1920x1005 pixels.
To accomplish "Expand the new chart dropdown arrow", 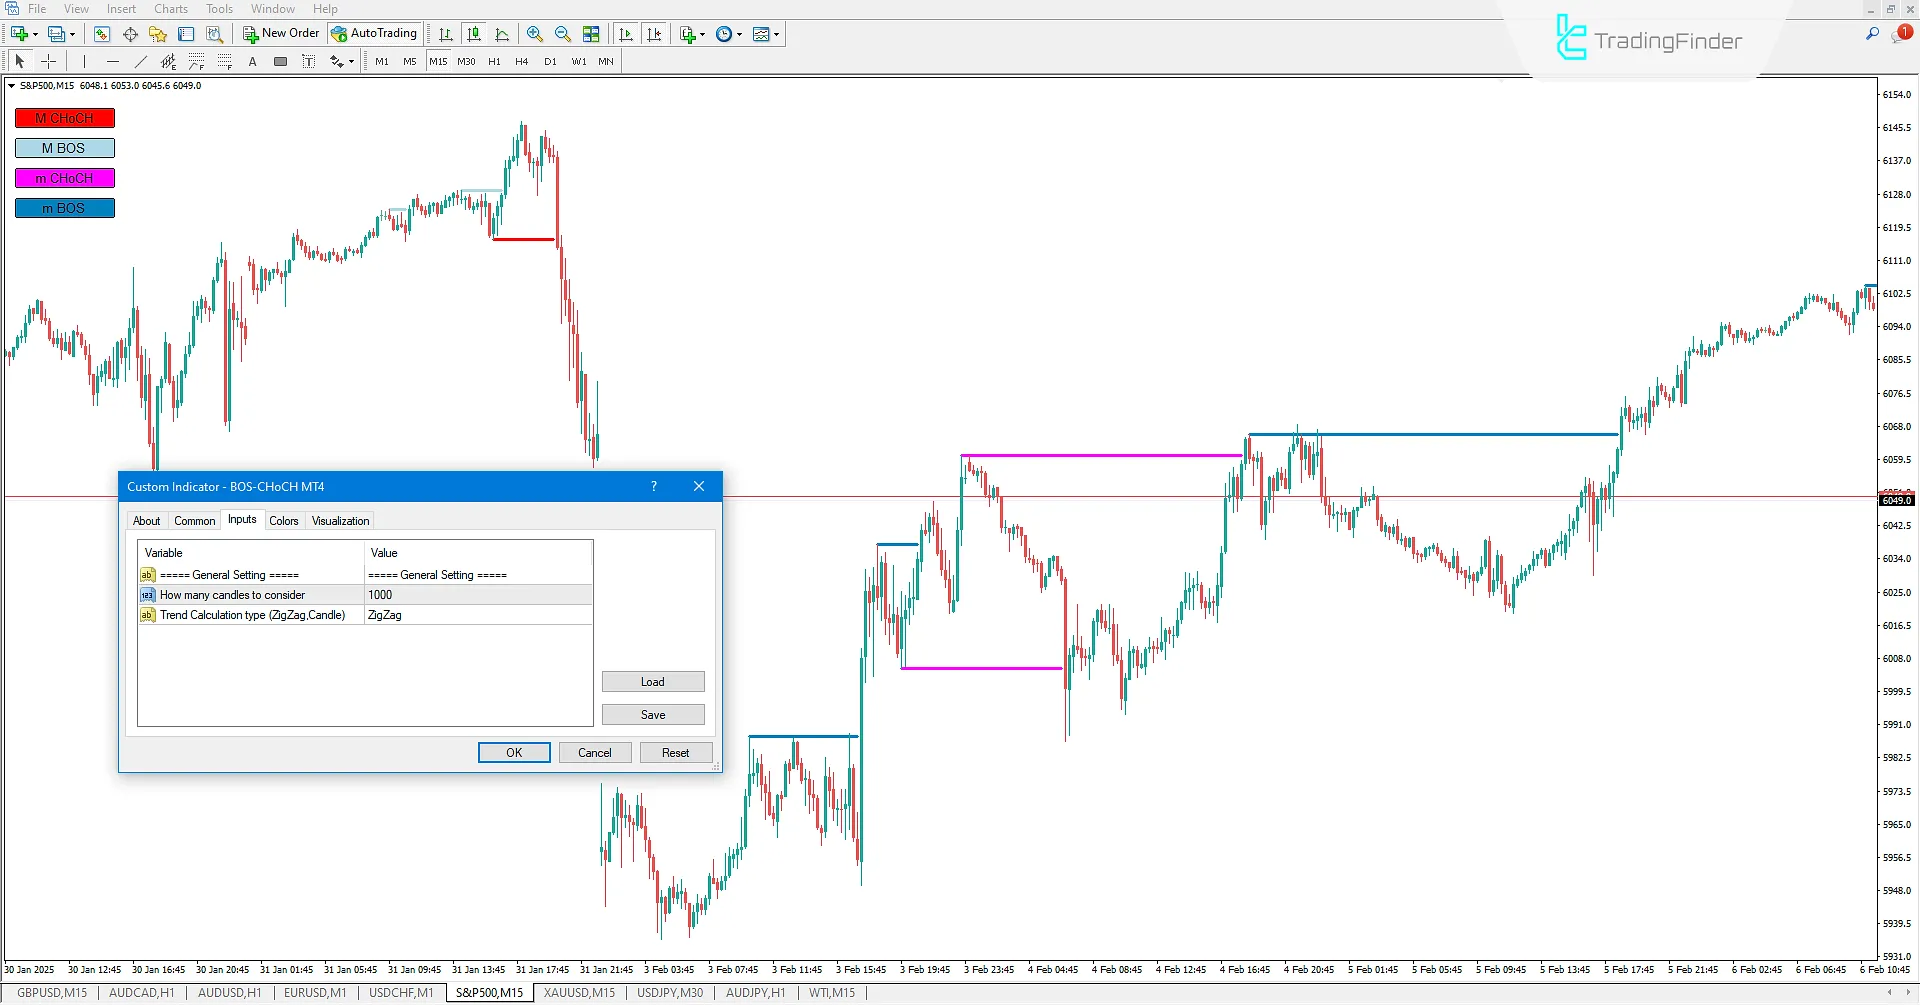I will click(35, 33).
